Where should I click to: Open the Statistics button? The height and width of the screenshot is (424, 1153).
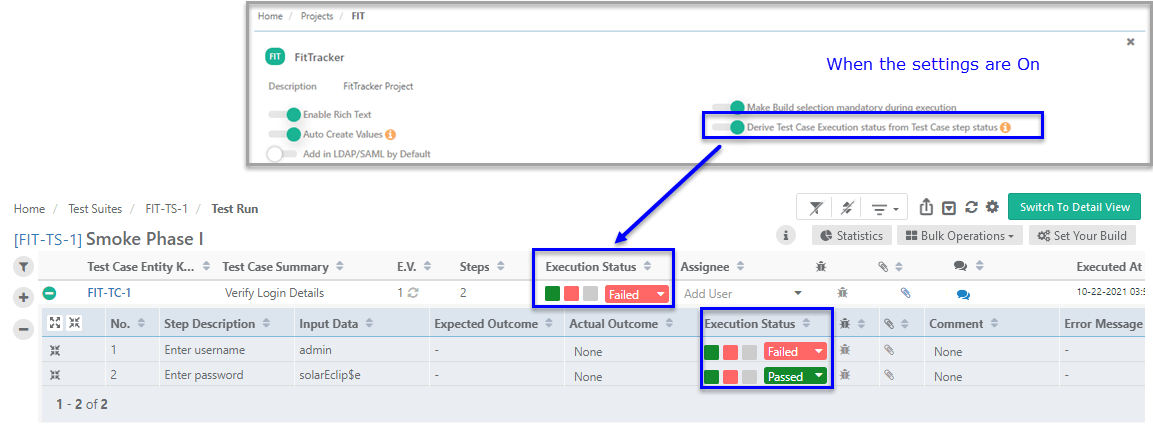852,235
